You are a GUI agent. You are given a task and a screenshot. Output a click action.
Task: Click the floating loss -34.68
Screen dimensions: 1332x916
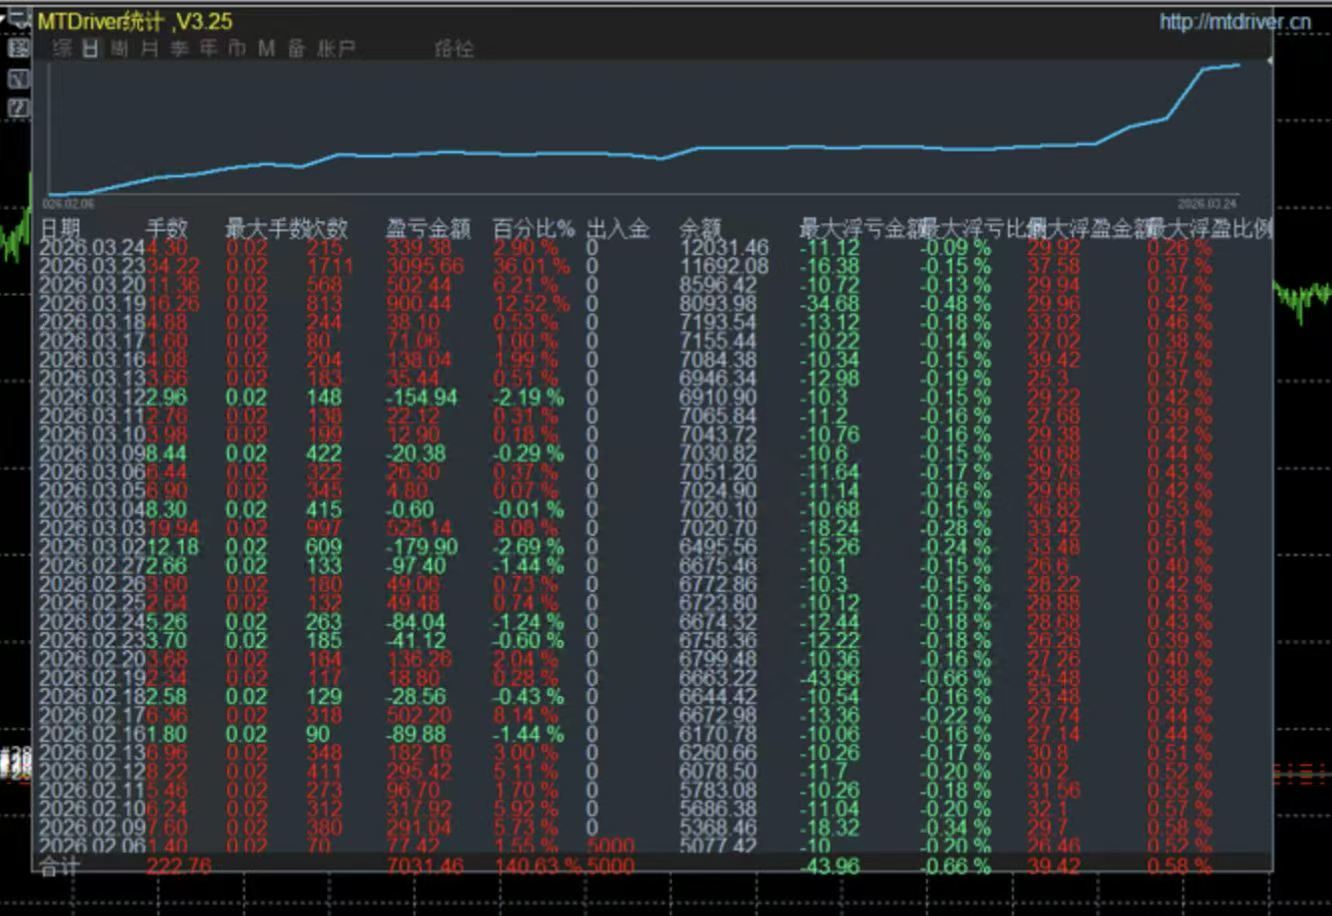[830, 304]
